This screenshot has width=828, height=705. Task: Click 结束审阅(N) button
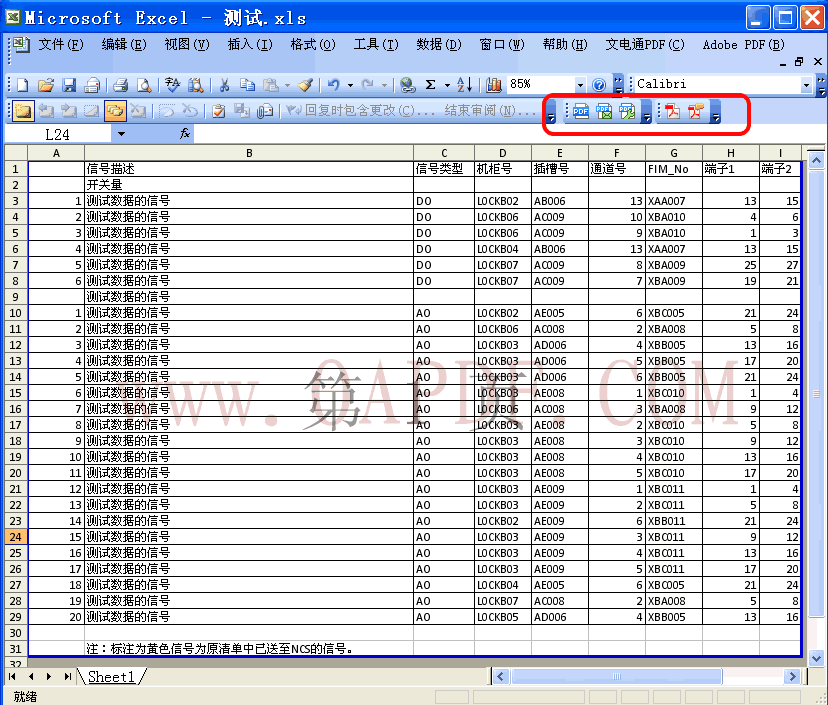click(x=490, y=110)
